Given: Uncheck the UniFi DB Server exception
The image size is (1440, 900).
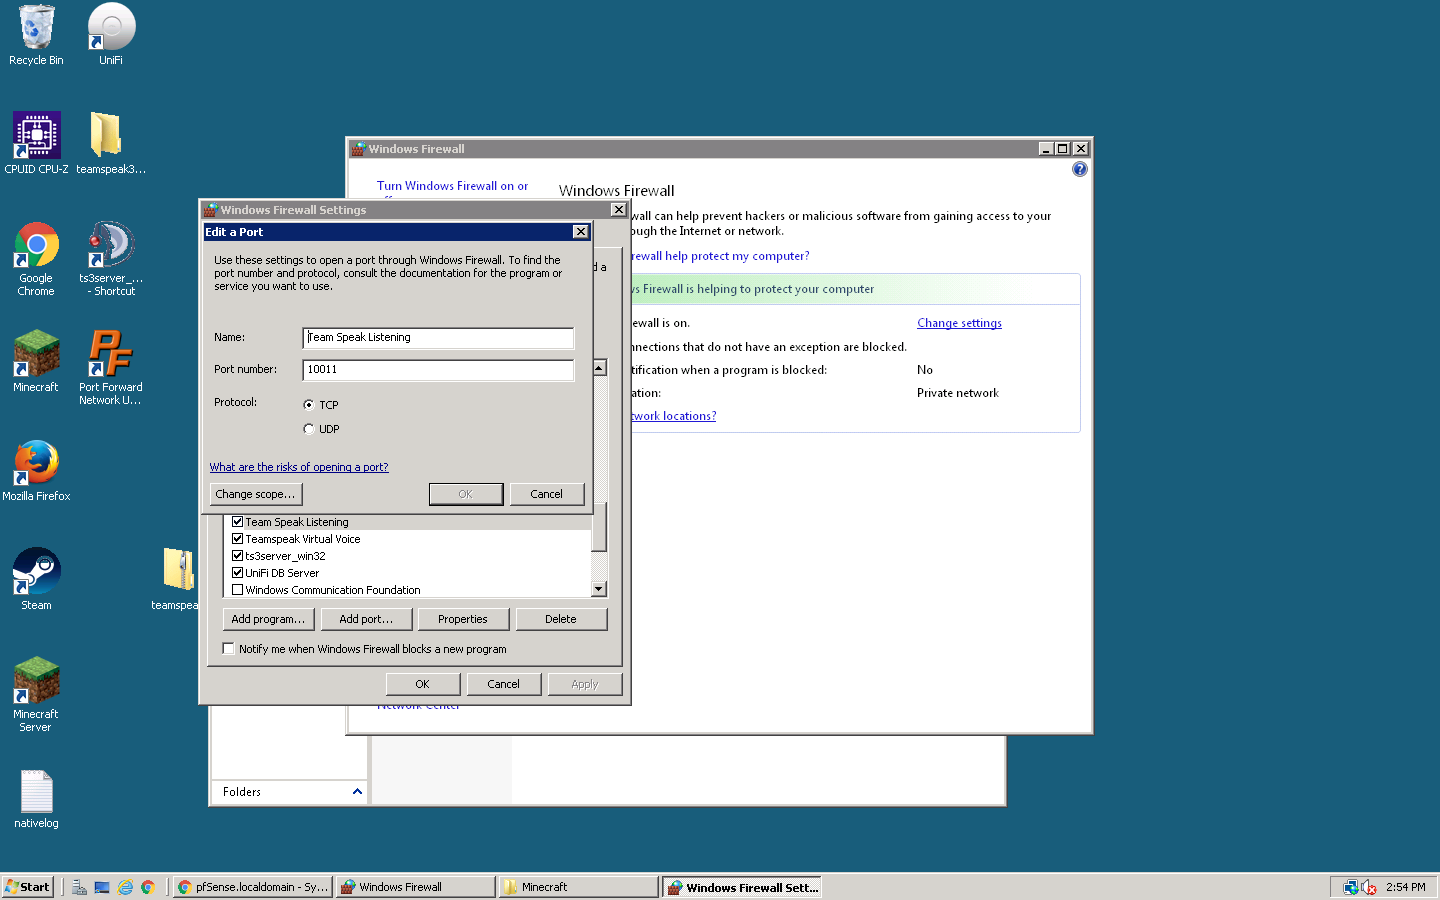Looking at the screenshot, I should 238,573.
